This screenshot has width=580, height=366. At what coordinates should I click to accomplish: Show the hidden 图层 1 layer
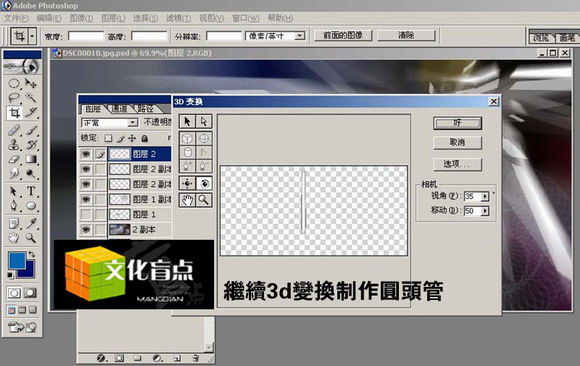click(x=86, y=214)
